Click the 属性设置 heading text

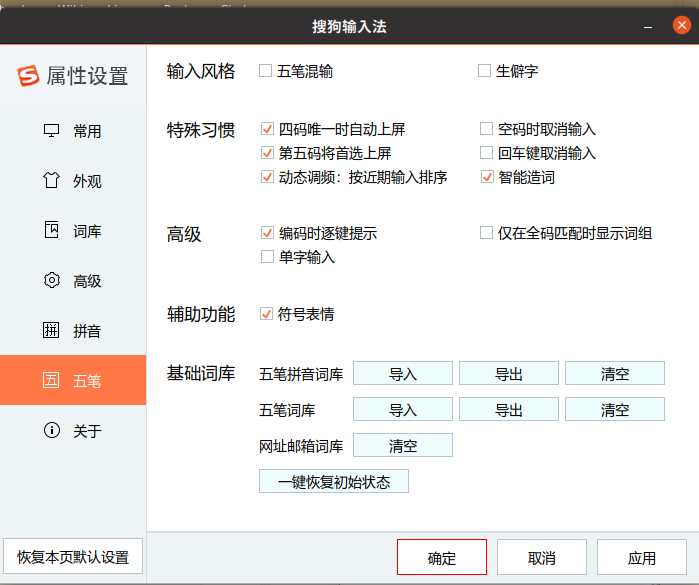coord(87,76)
